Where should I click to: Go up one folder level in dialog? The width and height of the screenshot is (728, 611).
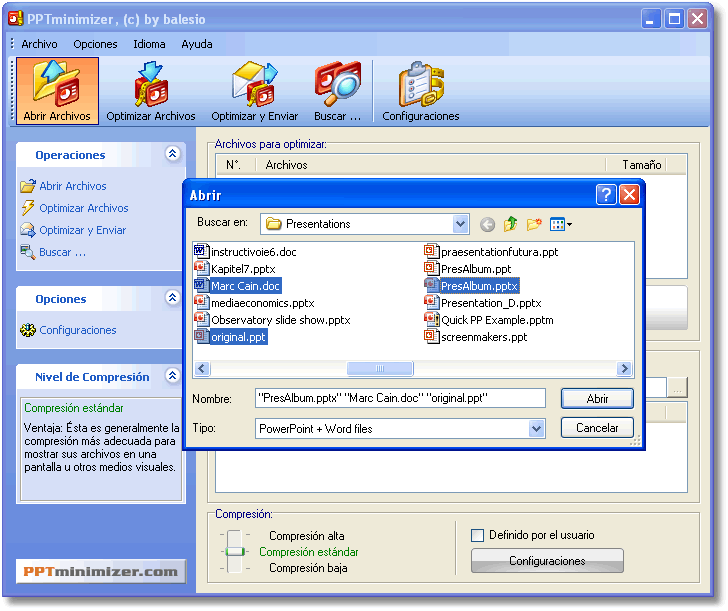pyautogui.click(x=510, y=224)
